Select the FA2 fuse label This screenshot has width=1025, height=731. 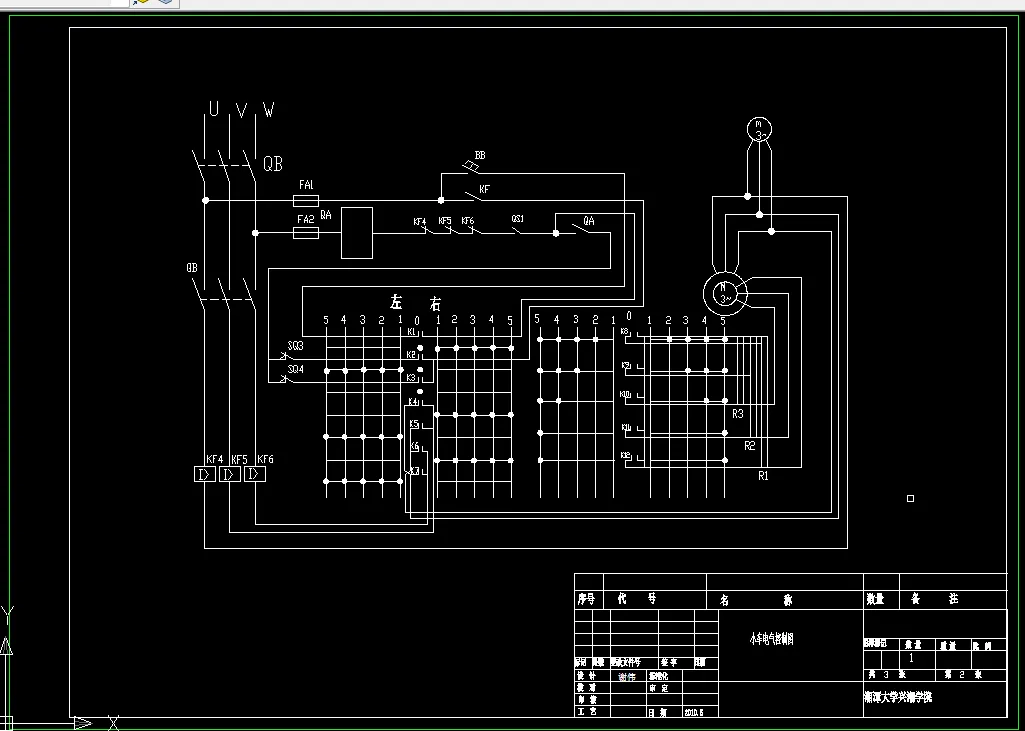click(x=306, y=219)
